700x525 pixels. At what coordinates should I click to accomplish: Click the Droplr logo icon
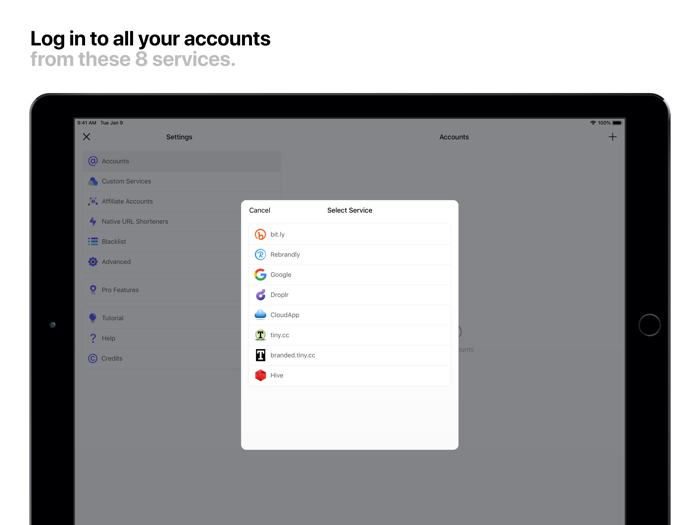[x=260, y=295]
